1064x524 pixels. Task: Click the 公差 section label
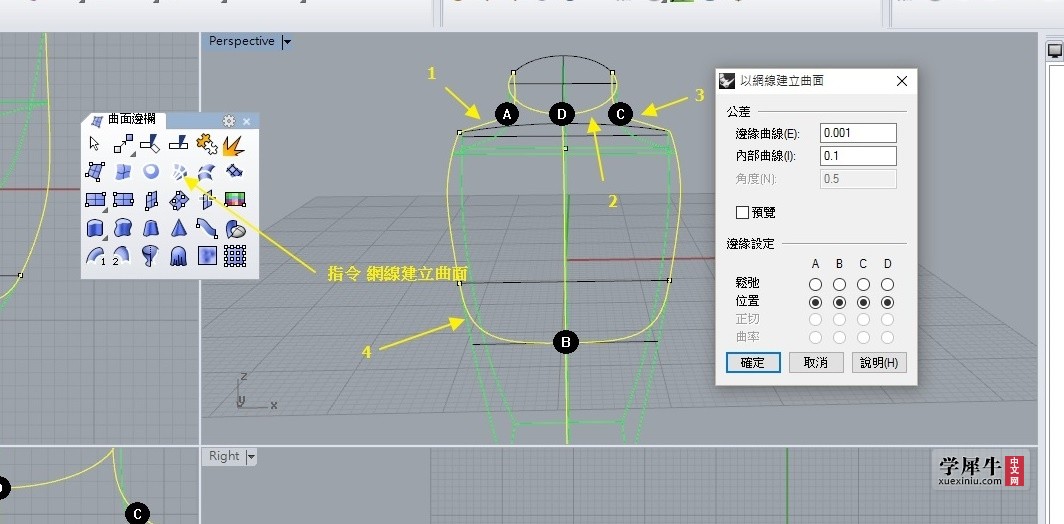pos(738,111)
